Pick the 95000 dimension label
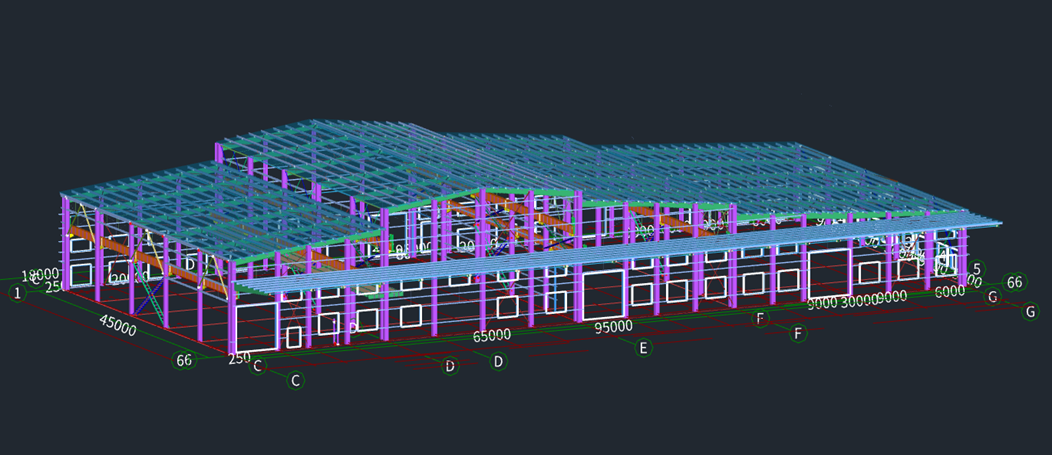 613,326
